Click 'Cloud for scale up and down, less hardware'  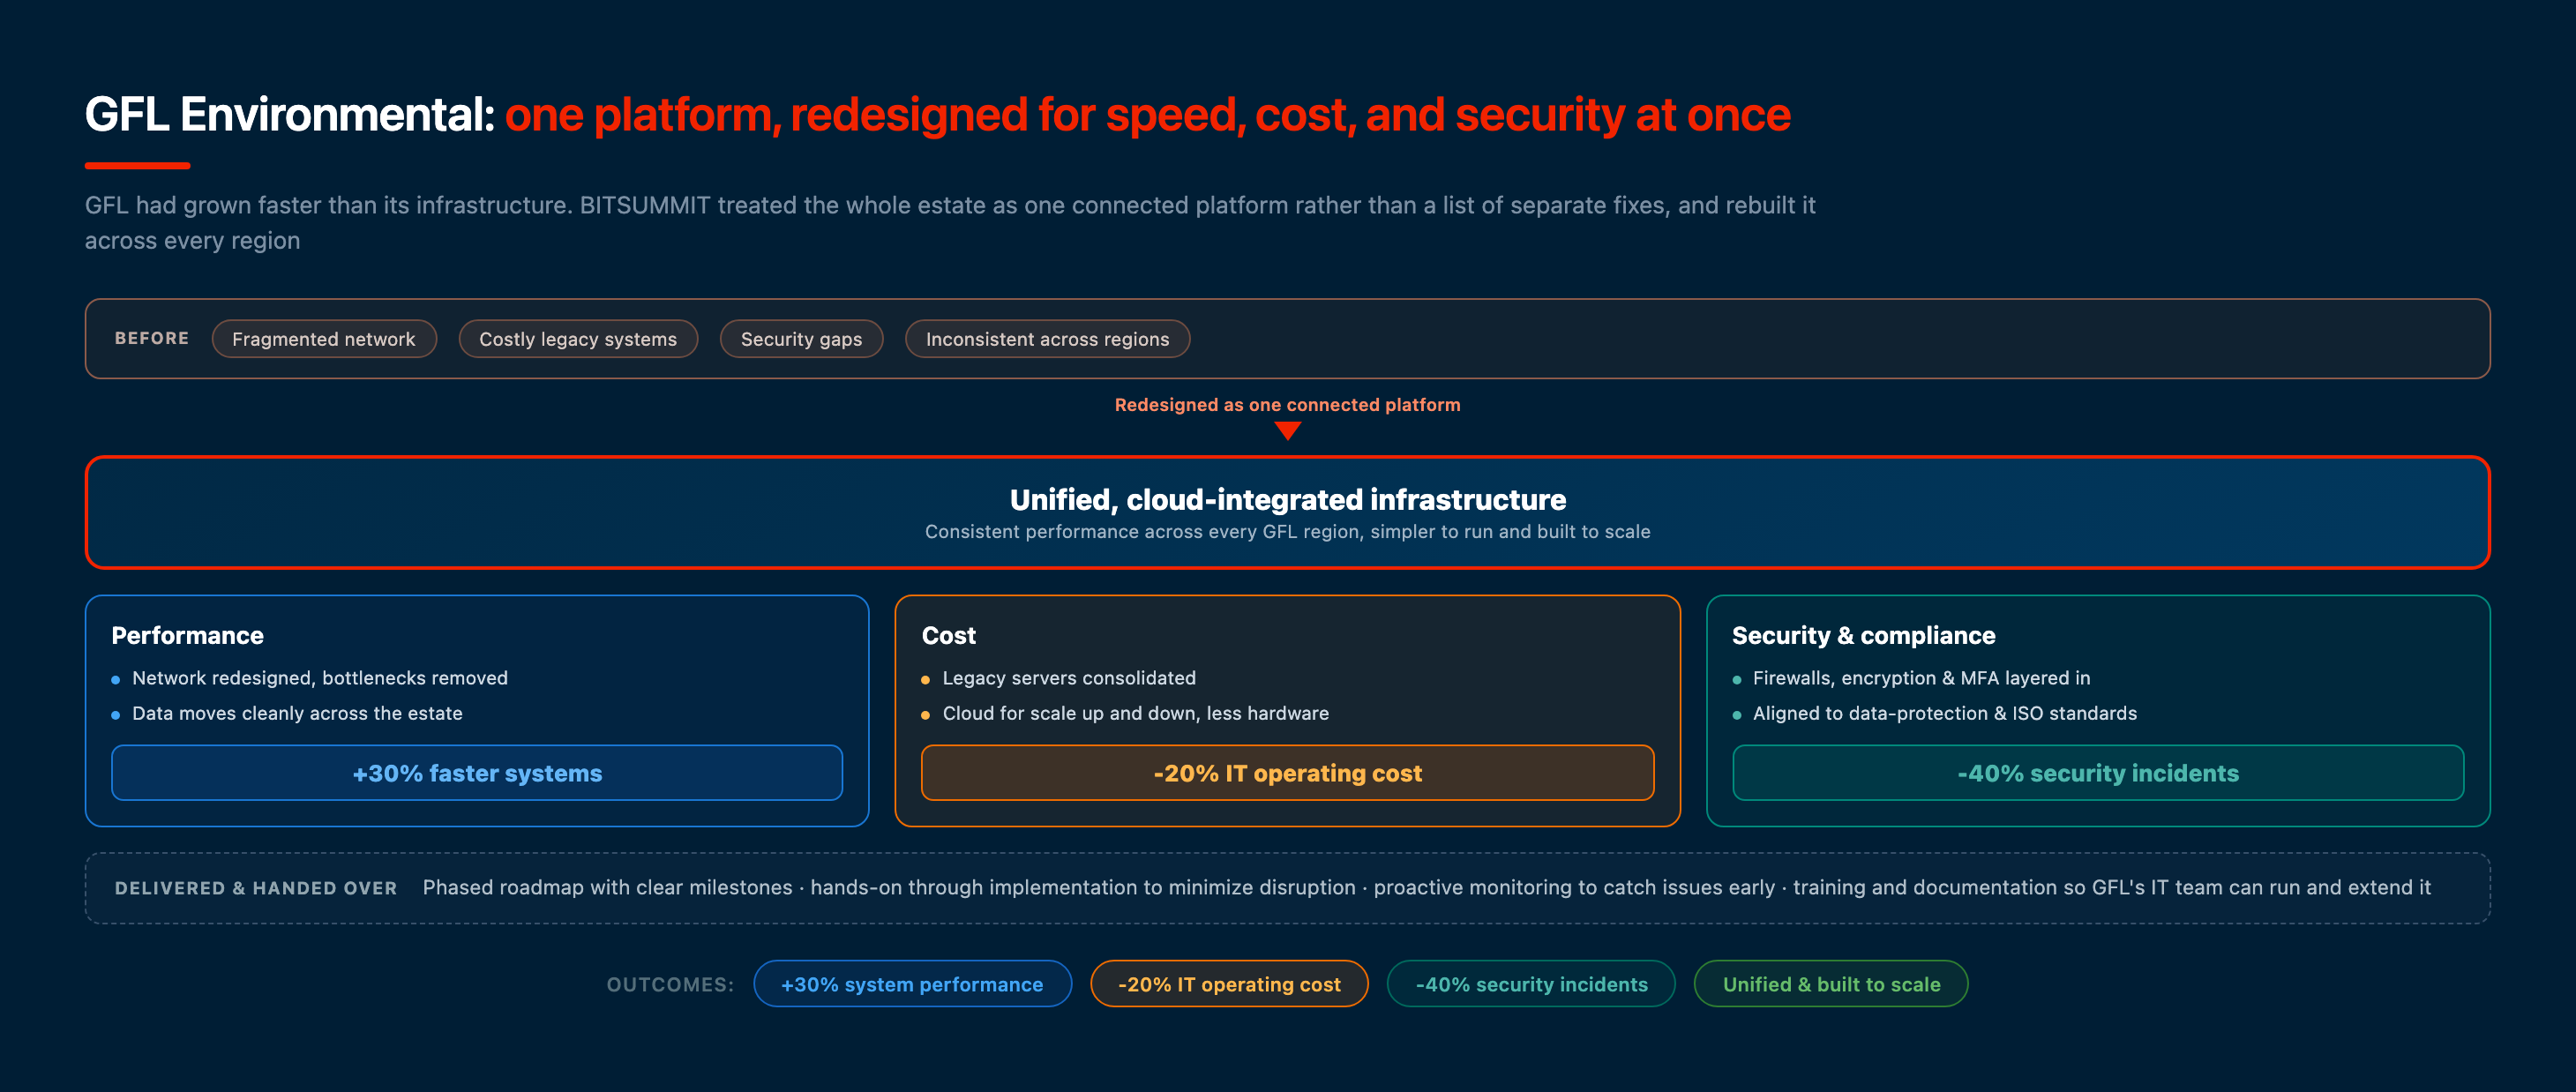point(1136,713)
